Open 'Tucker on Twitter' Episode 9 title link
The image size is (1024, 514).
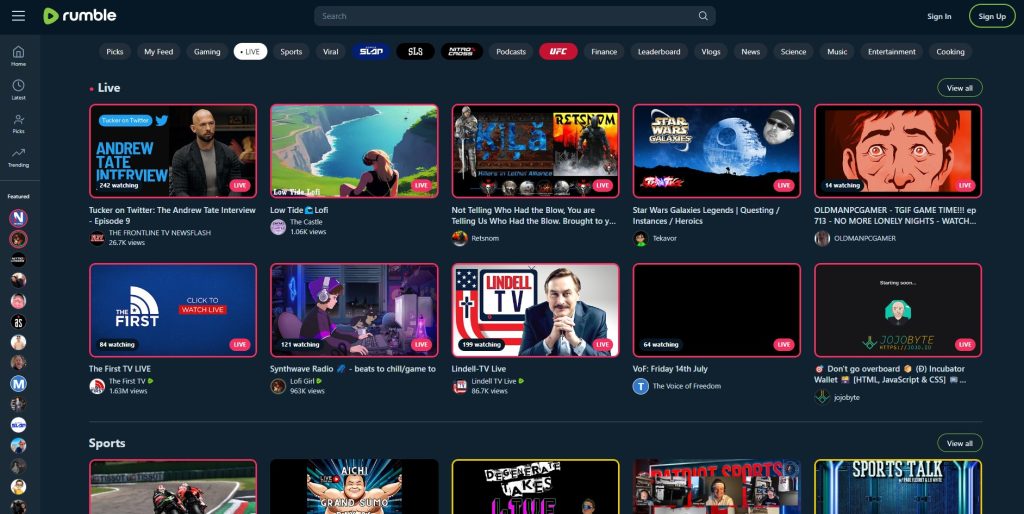[172, 216]
